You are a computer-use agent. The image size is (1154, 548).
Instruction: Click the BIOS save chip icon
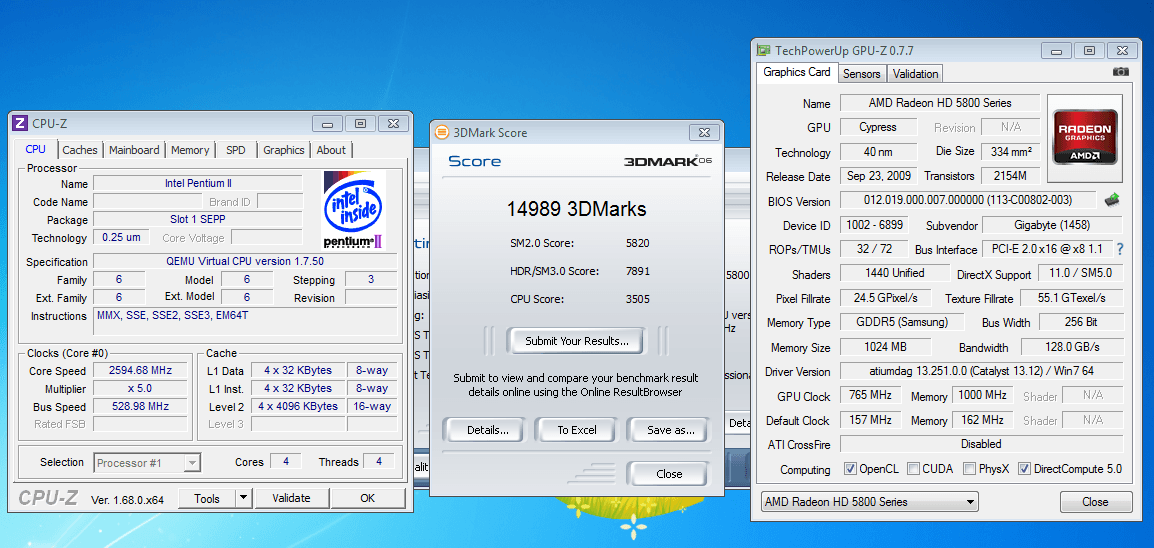click(1111, 200)
